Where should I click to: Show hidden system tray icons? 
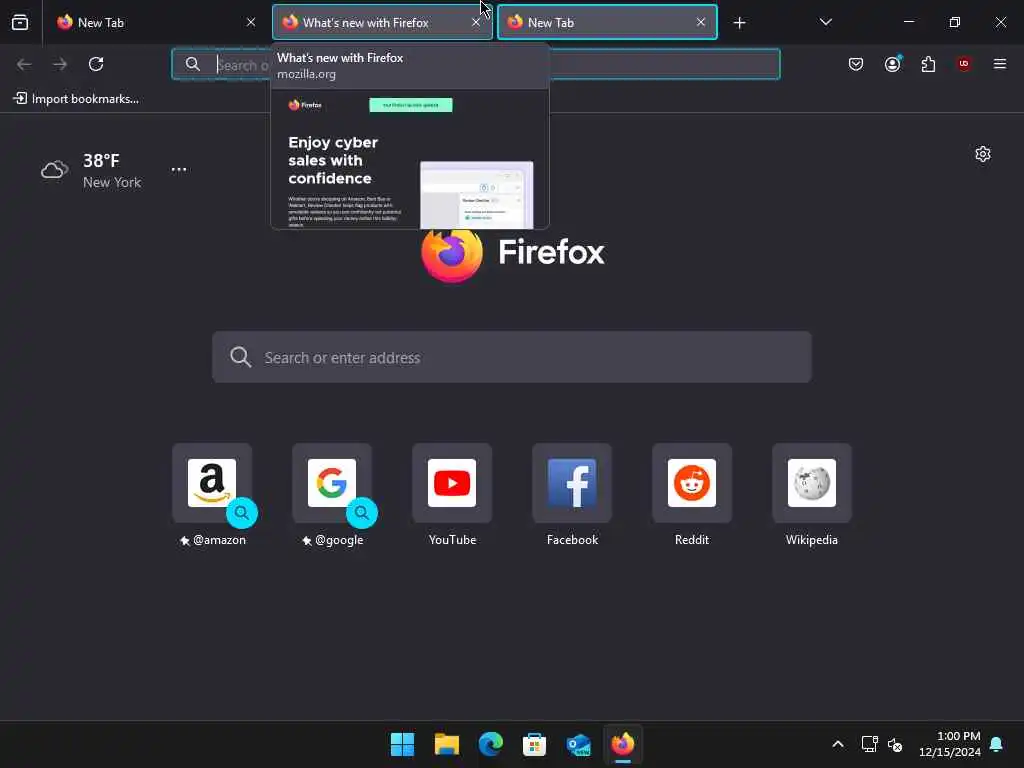[x=838, y=744]
